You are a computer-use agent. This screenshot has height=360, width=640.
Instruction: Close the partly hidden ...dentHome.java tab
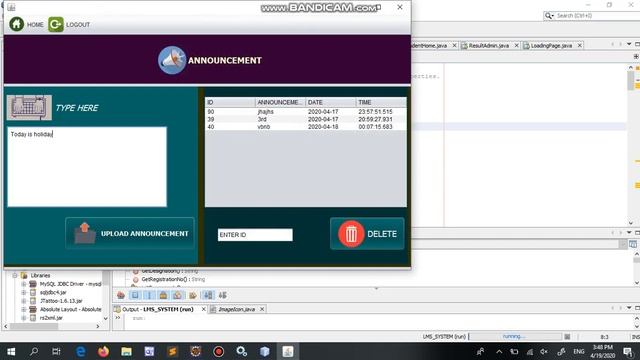click(454, 46)
